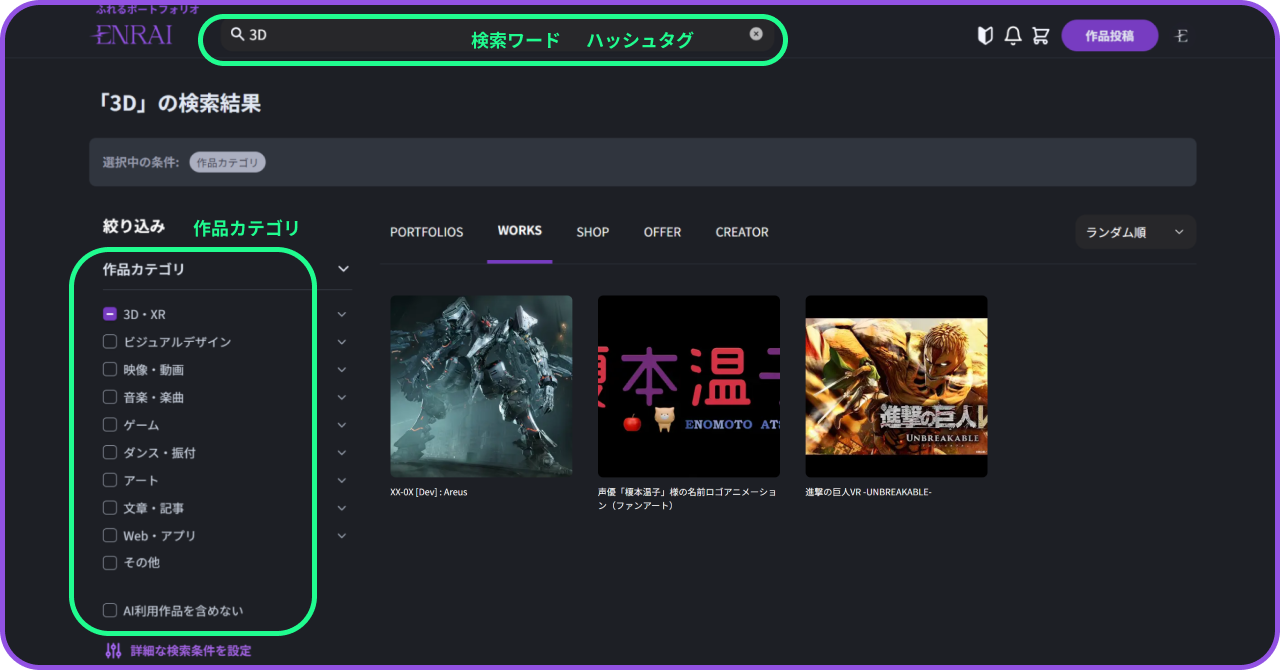Open the ランダム順 sort dropdown
The width and height of the screenshot is (1280, 670).
pyautogui.click(x=1135, y=232)
